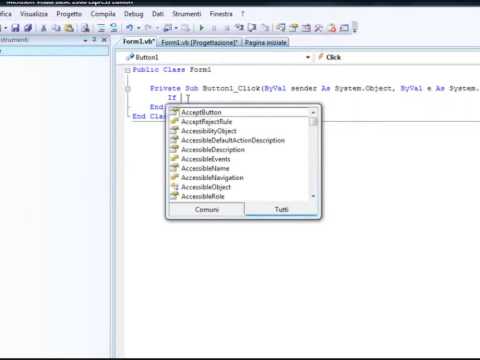Select AccessibleNavigation in the completion list
This screenshot has height=360, width=480.
click(239, 178)
